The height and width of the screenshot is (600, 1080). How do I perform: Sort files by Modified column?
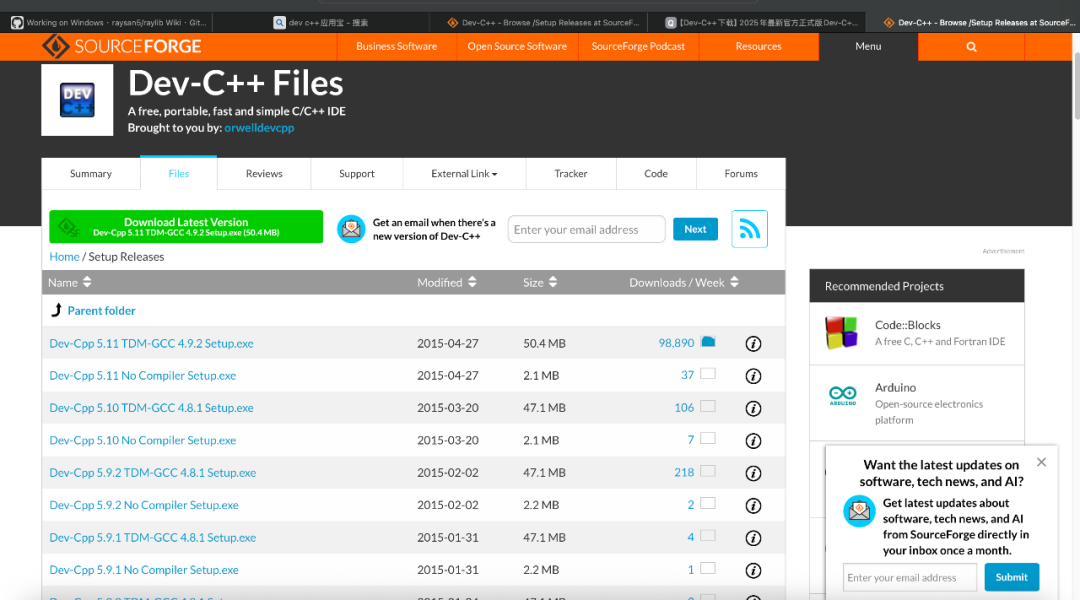tap(446, 282)
